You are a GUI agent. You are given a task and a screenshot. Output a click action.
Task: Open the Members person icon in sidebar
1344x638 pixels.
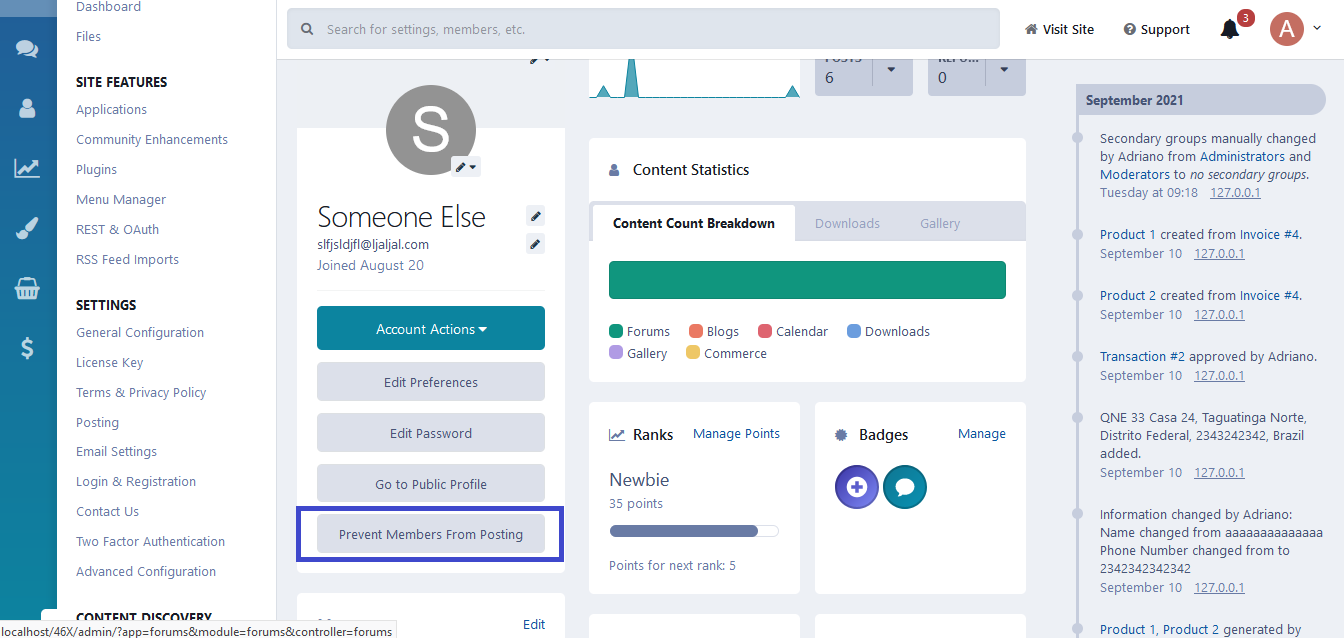27,108
